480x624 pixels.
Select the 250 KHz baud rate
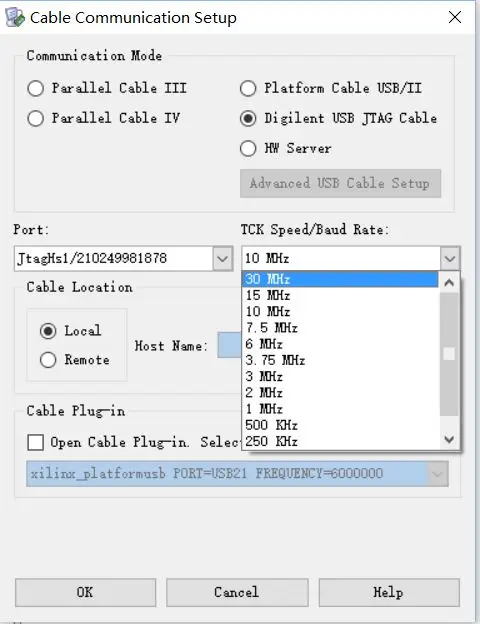340,442
